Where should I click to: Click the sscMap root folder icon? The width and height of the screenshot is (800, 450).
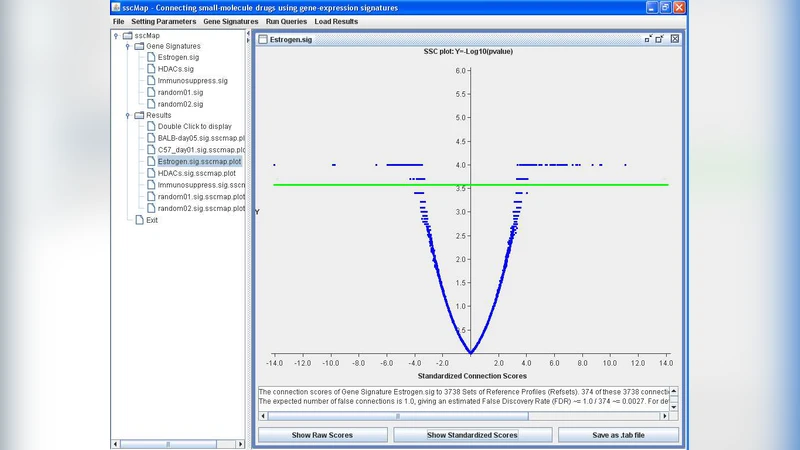pyautogui.click(x=127, y=35)
